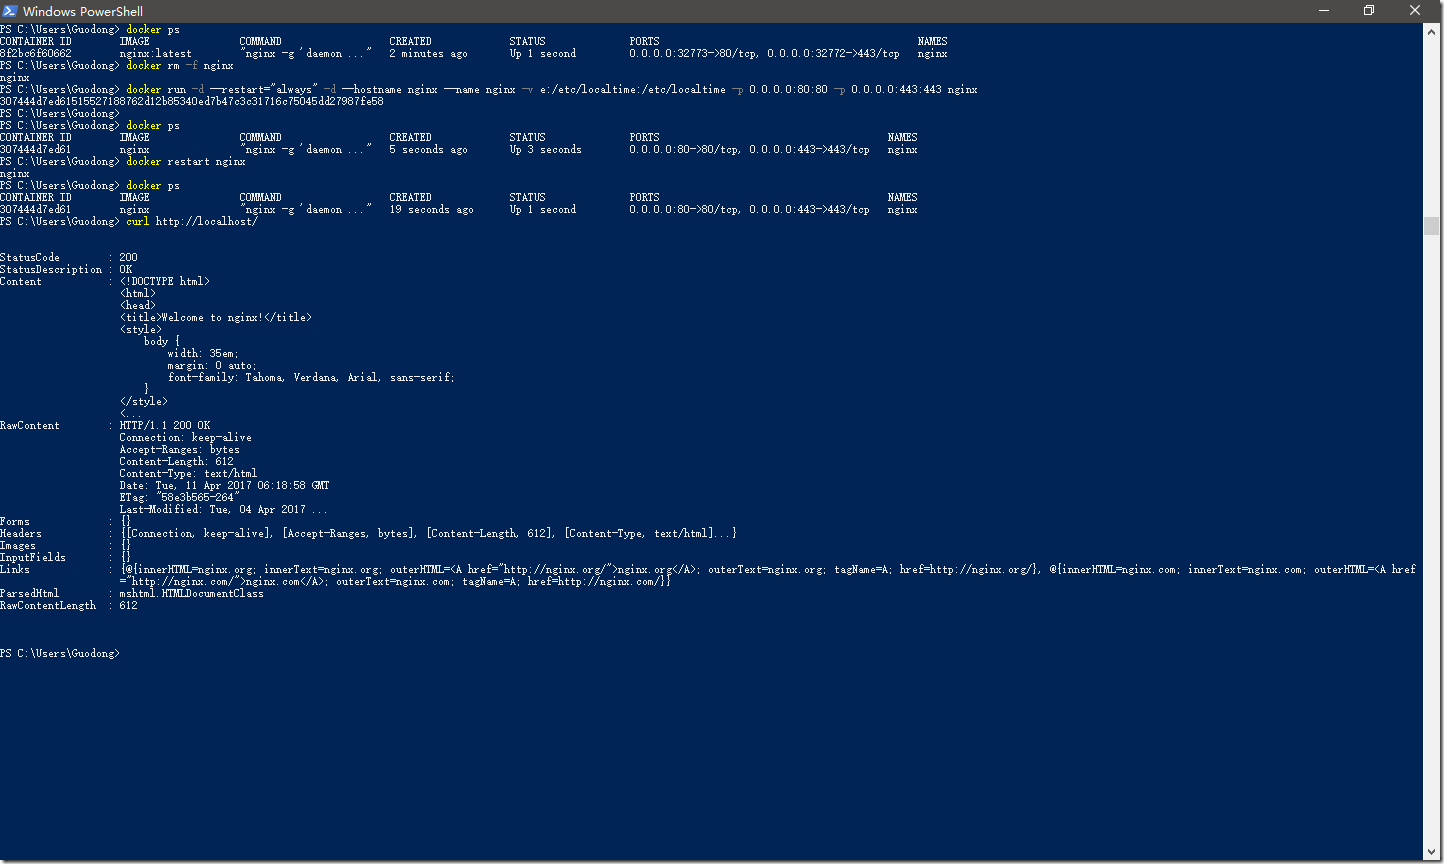Click the ETag "58e3b565-264" line

coord(180,498)
